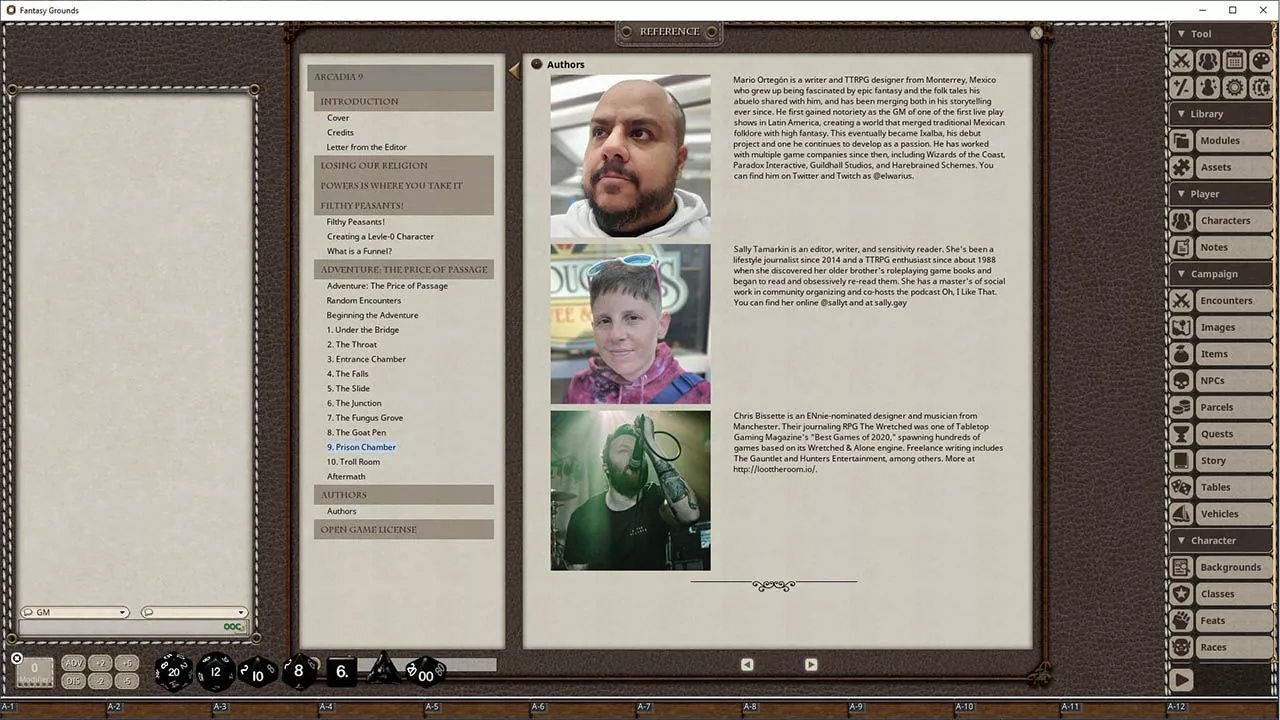1280x720 pixels.
Task: Select Filthy Peasants! chapter header
Action: point(404,205)
